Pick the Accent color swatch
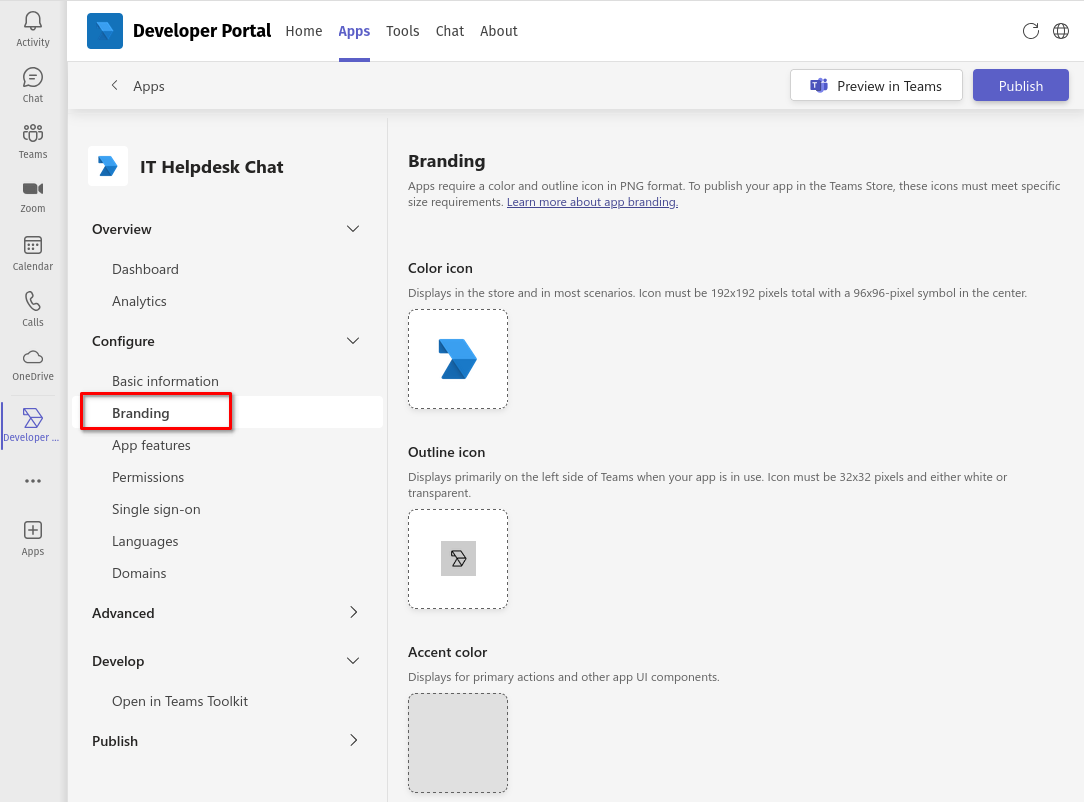This screenshot has width=1084, height=802. point(458,743)
